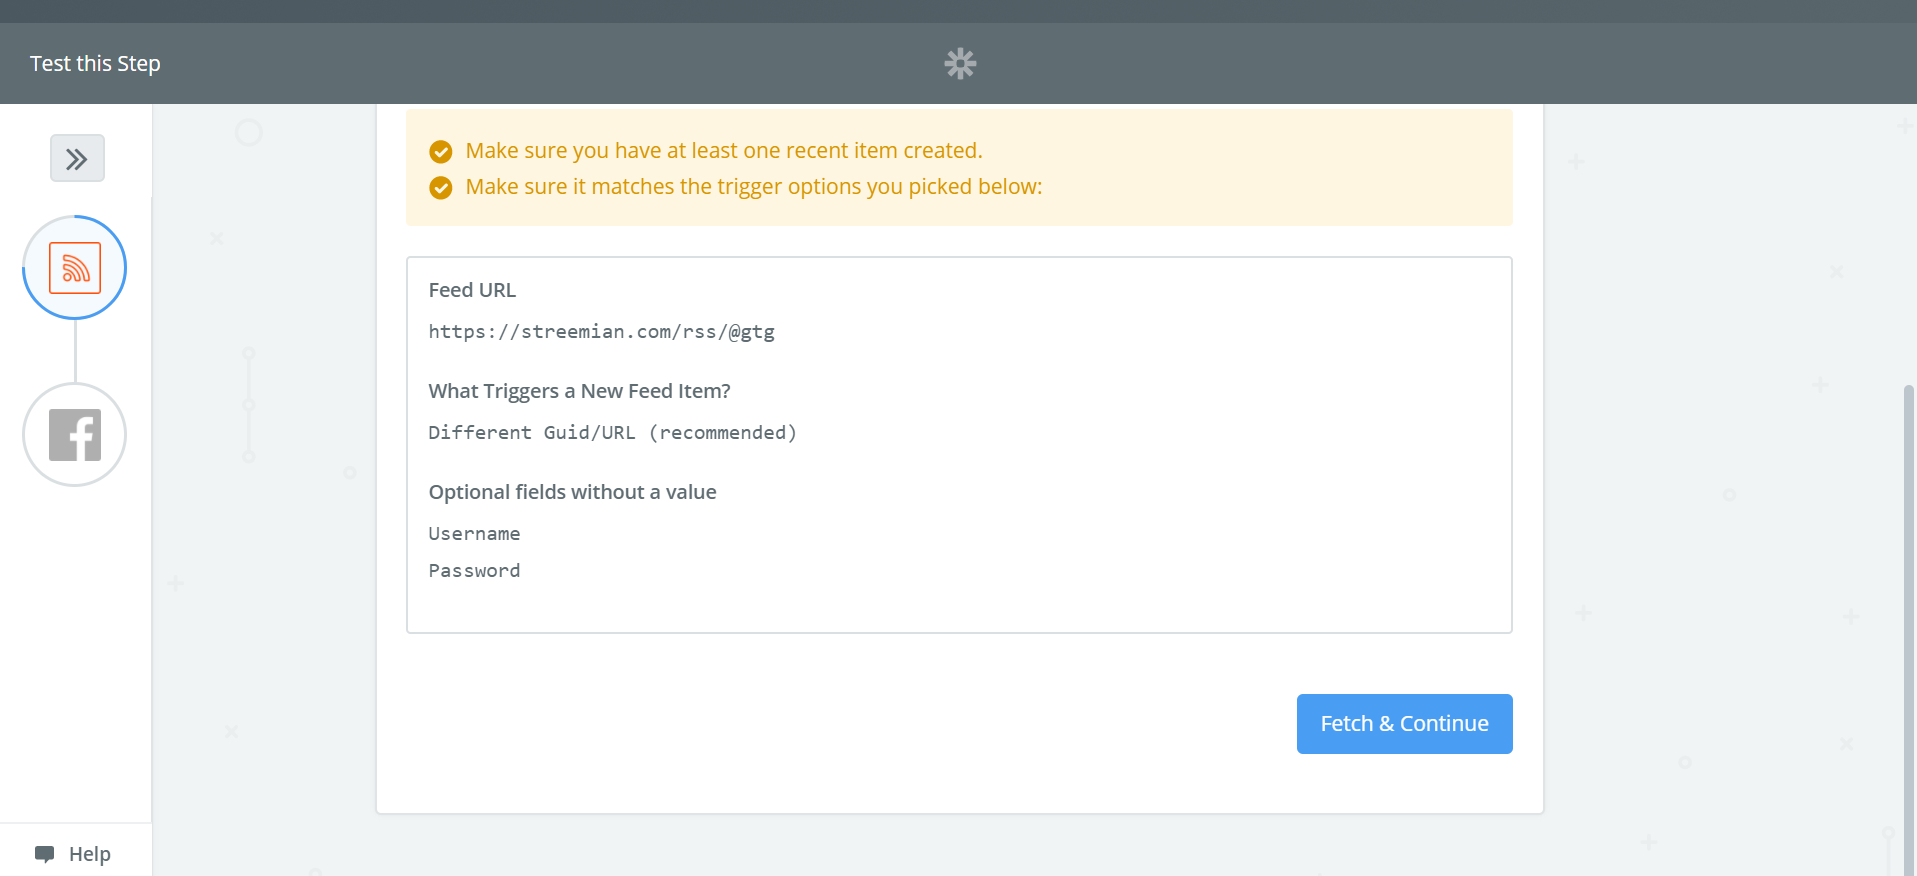The width and height of the screenshot is (1917, 876).
Task: Click the Password optional field entry
Action: (x=474, y=571)
